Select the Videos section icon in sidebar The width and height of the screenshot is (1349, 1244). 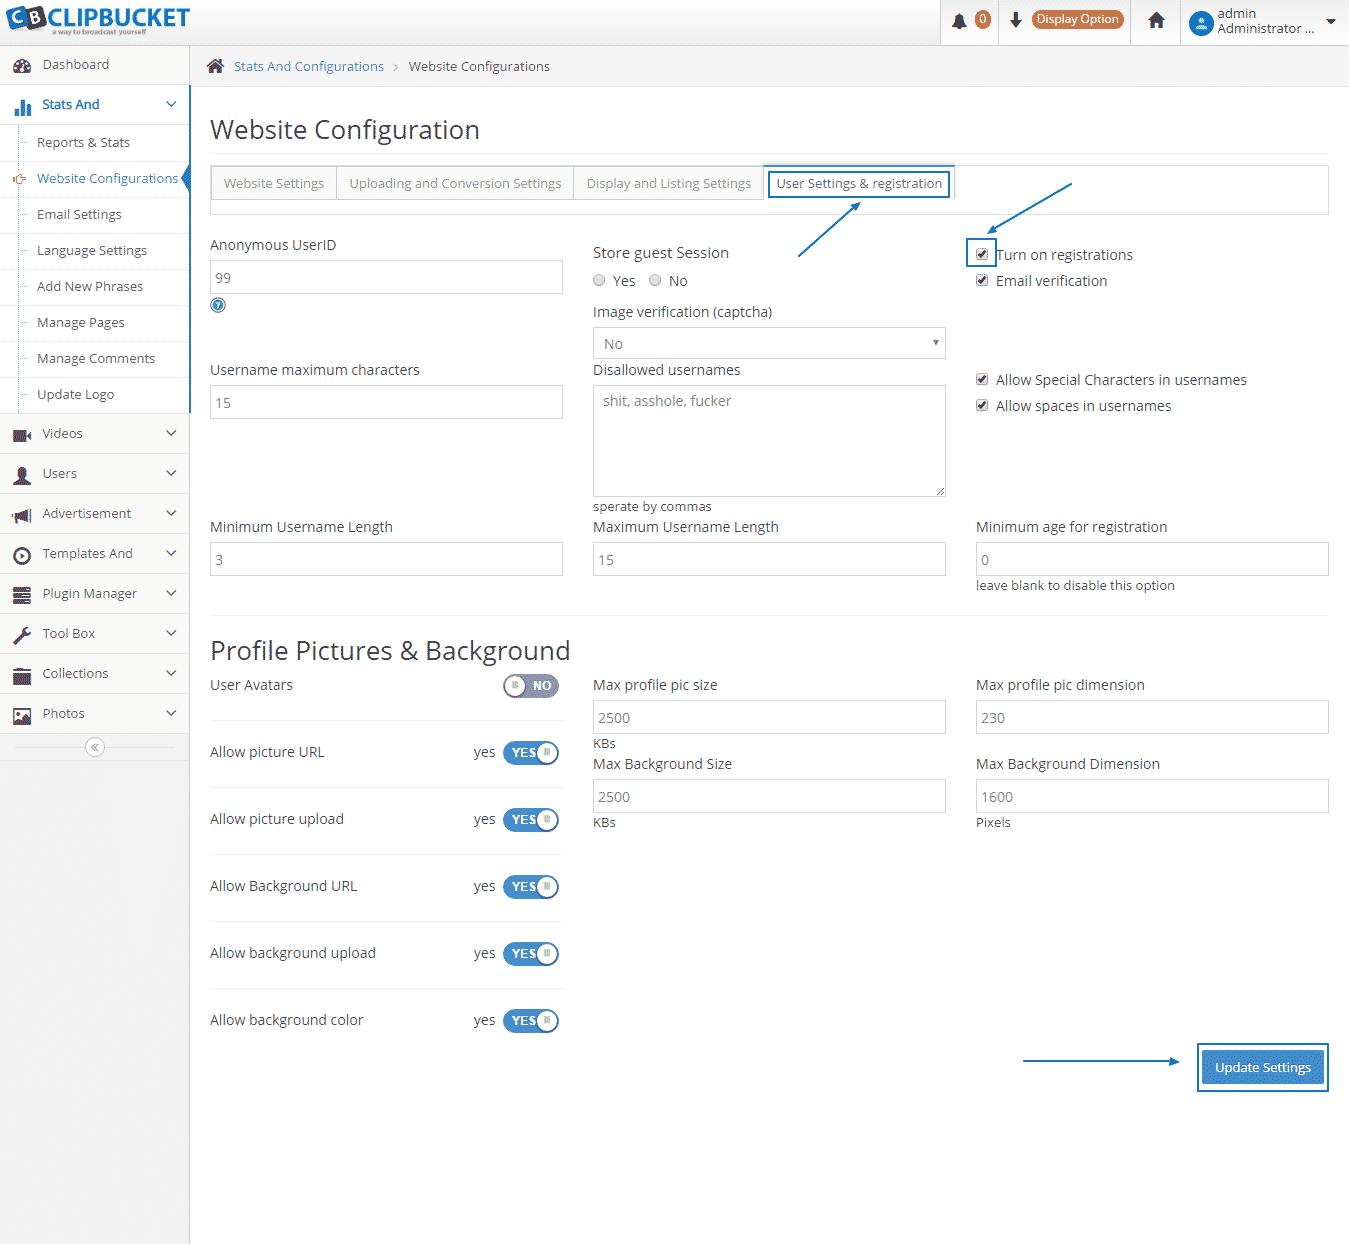22,433
